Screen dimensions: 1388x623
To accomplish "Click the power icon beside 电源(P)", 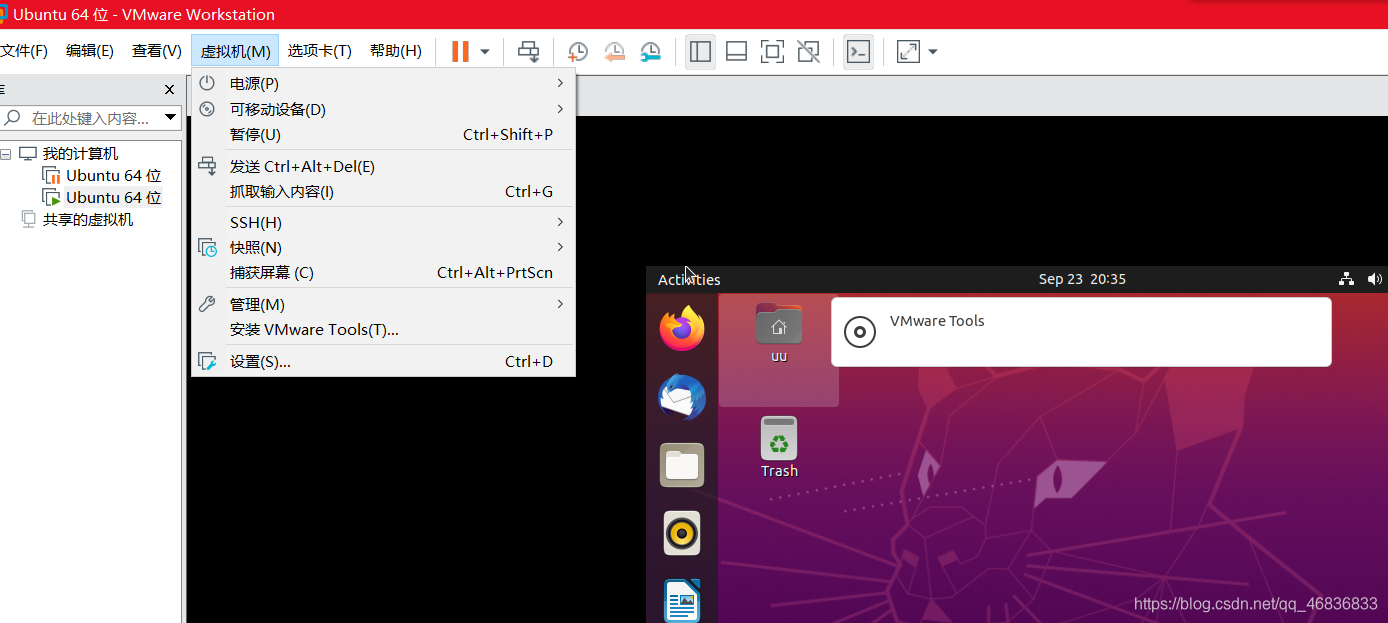I will (x=207, y=84).
